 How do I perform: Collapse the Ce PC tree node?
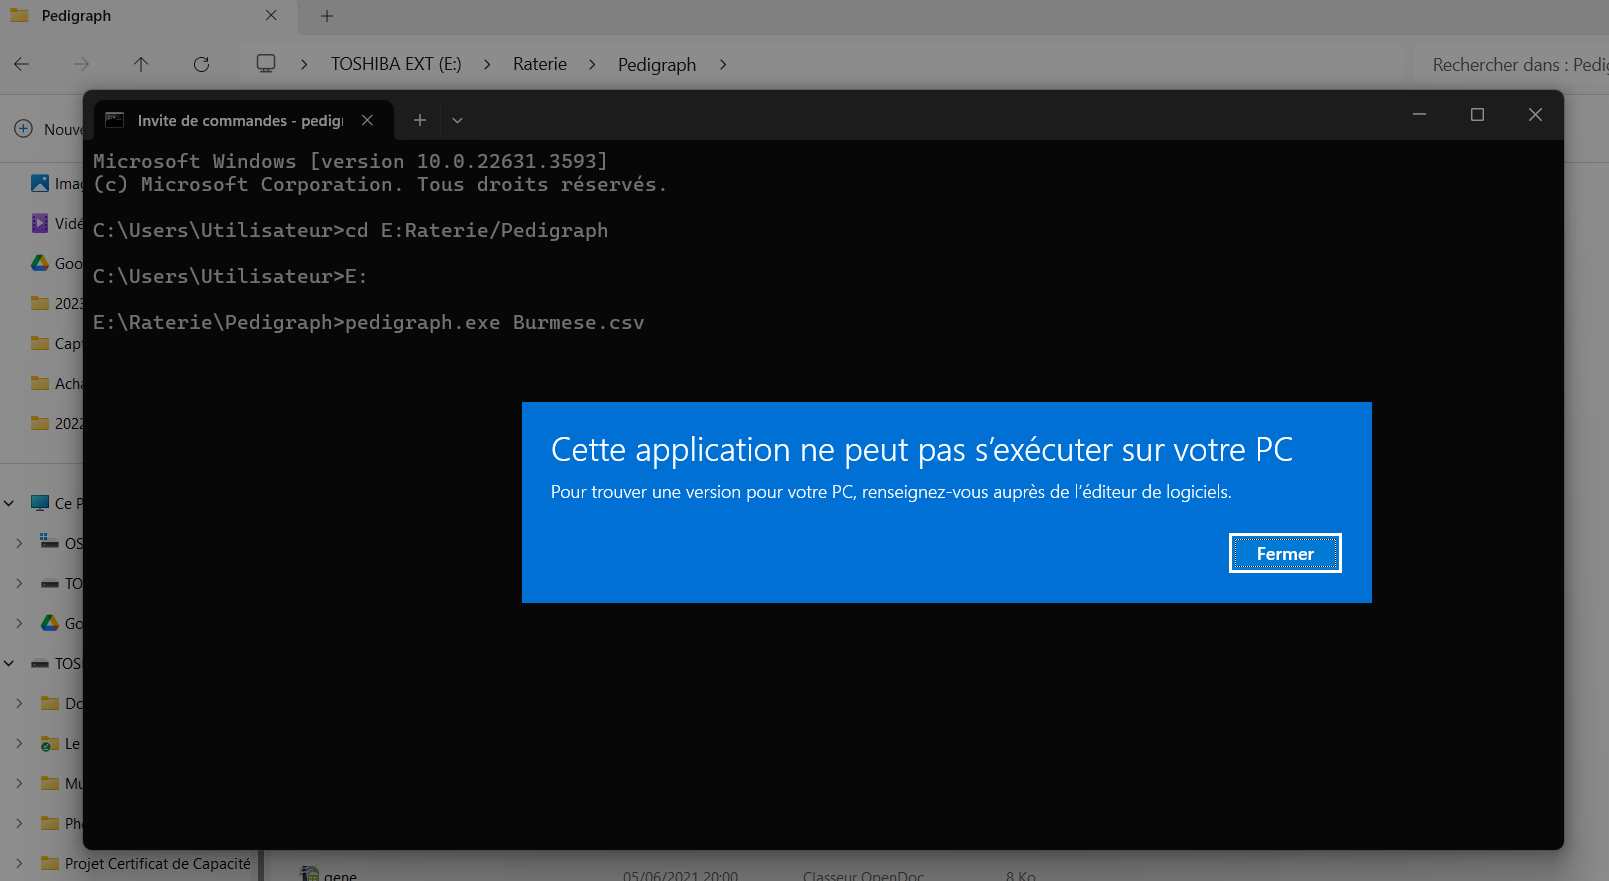pyautogui.click(x=9, y=503)
